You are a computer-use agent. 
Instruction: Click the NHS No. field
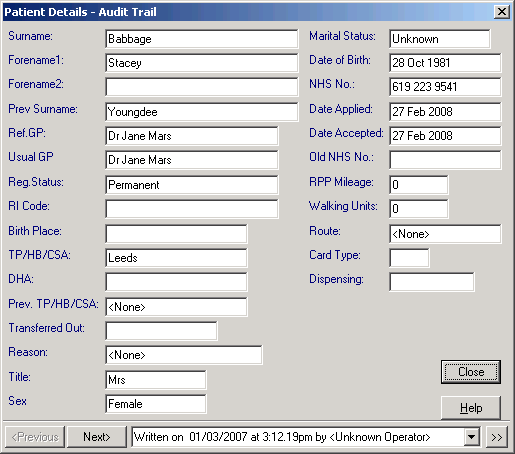(445, 87)
